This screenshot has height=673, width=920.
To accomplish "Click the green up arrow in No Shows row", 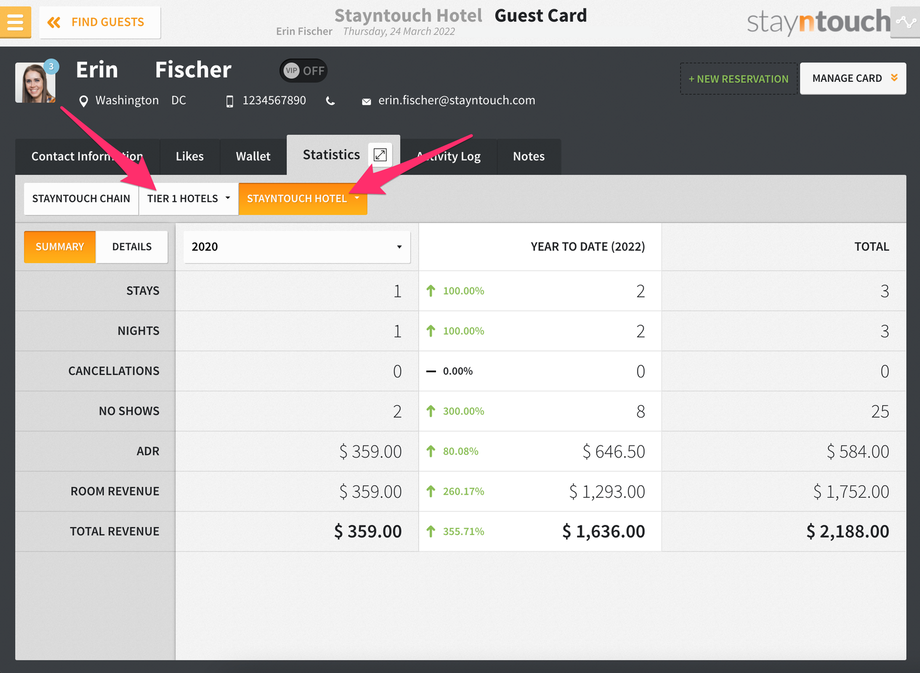I will pyautogui.click(x=431, y=411).
